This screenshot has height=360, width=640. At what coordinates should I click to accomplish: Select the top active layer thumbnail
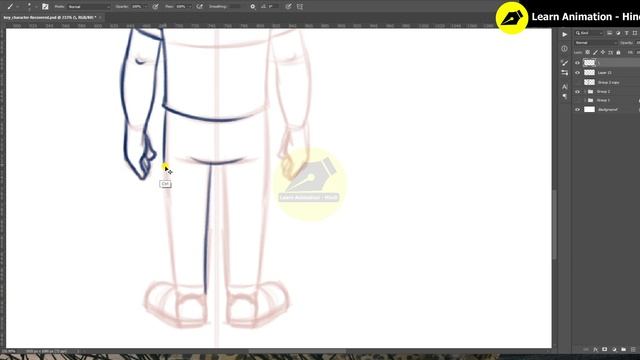click(x=589, y=62)
